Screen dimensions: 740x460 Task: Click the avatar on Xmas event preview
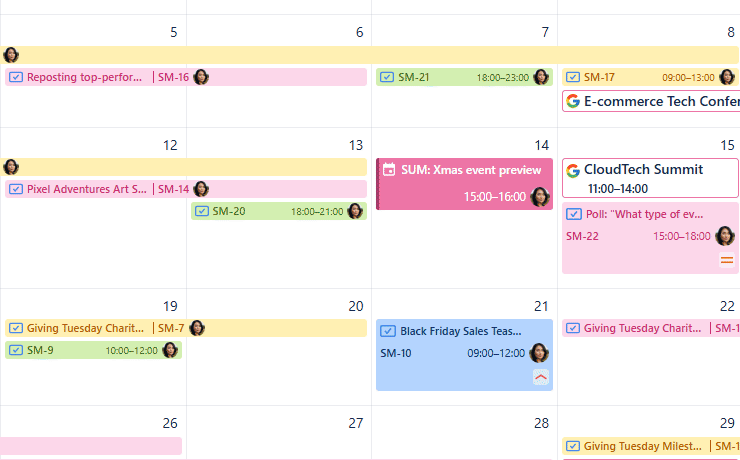pos(541,197)
